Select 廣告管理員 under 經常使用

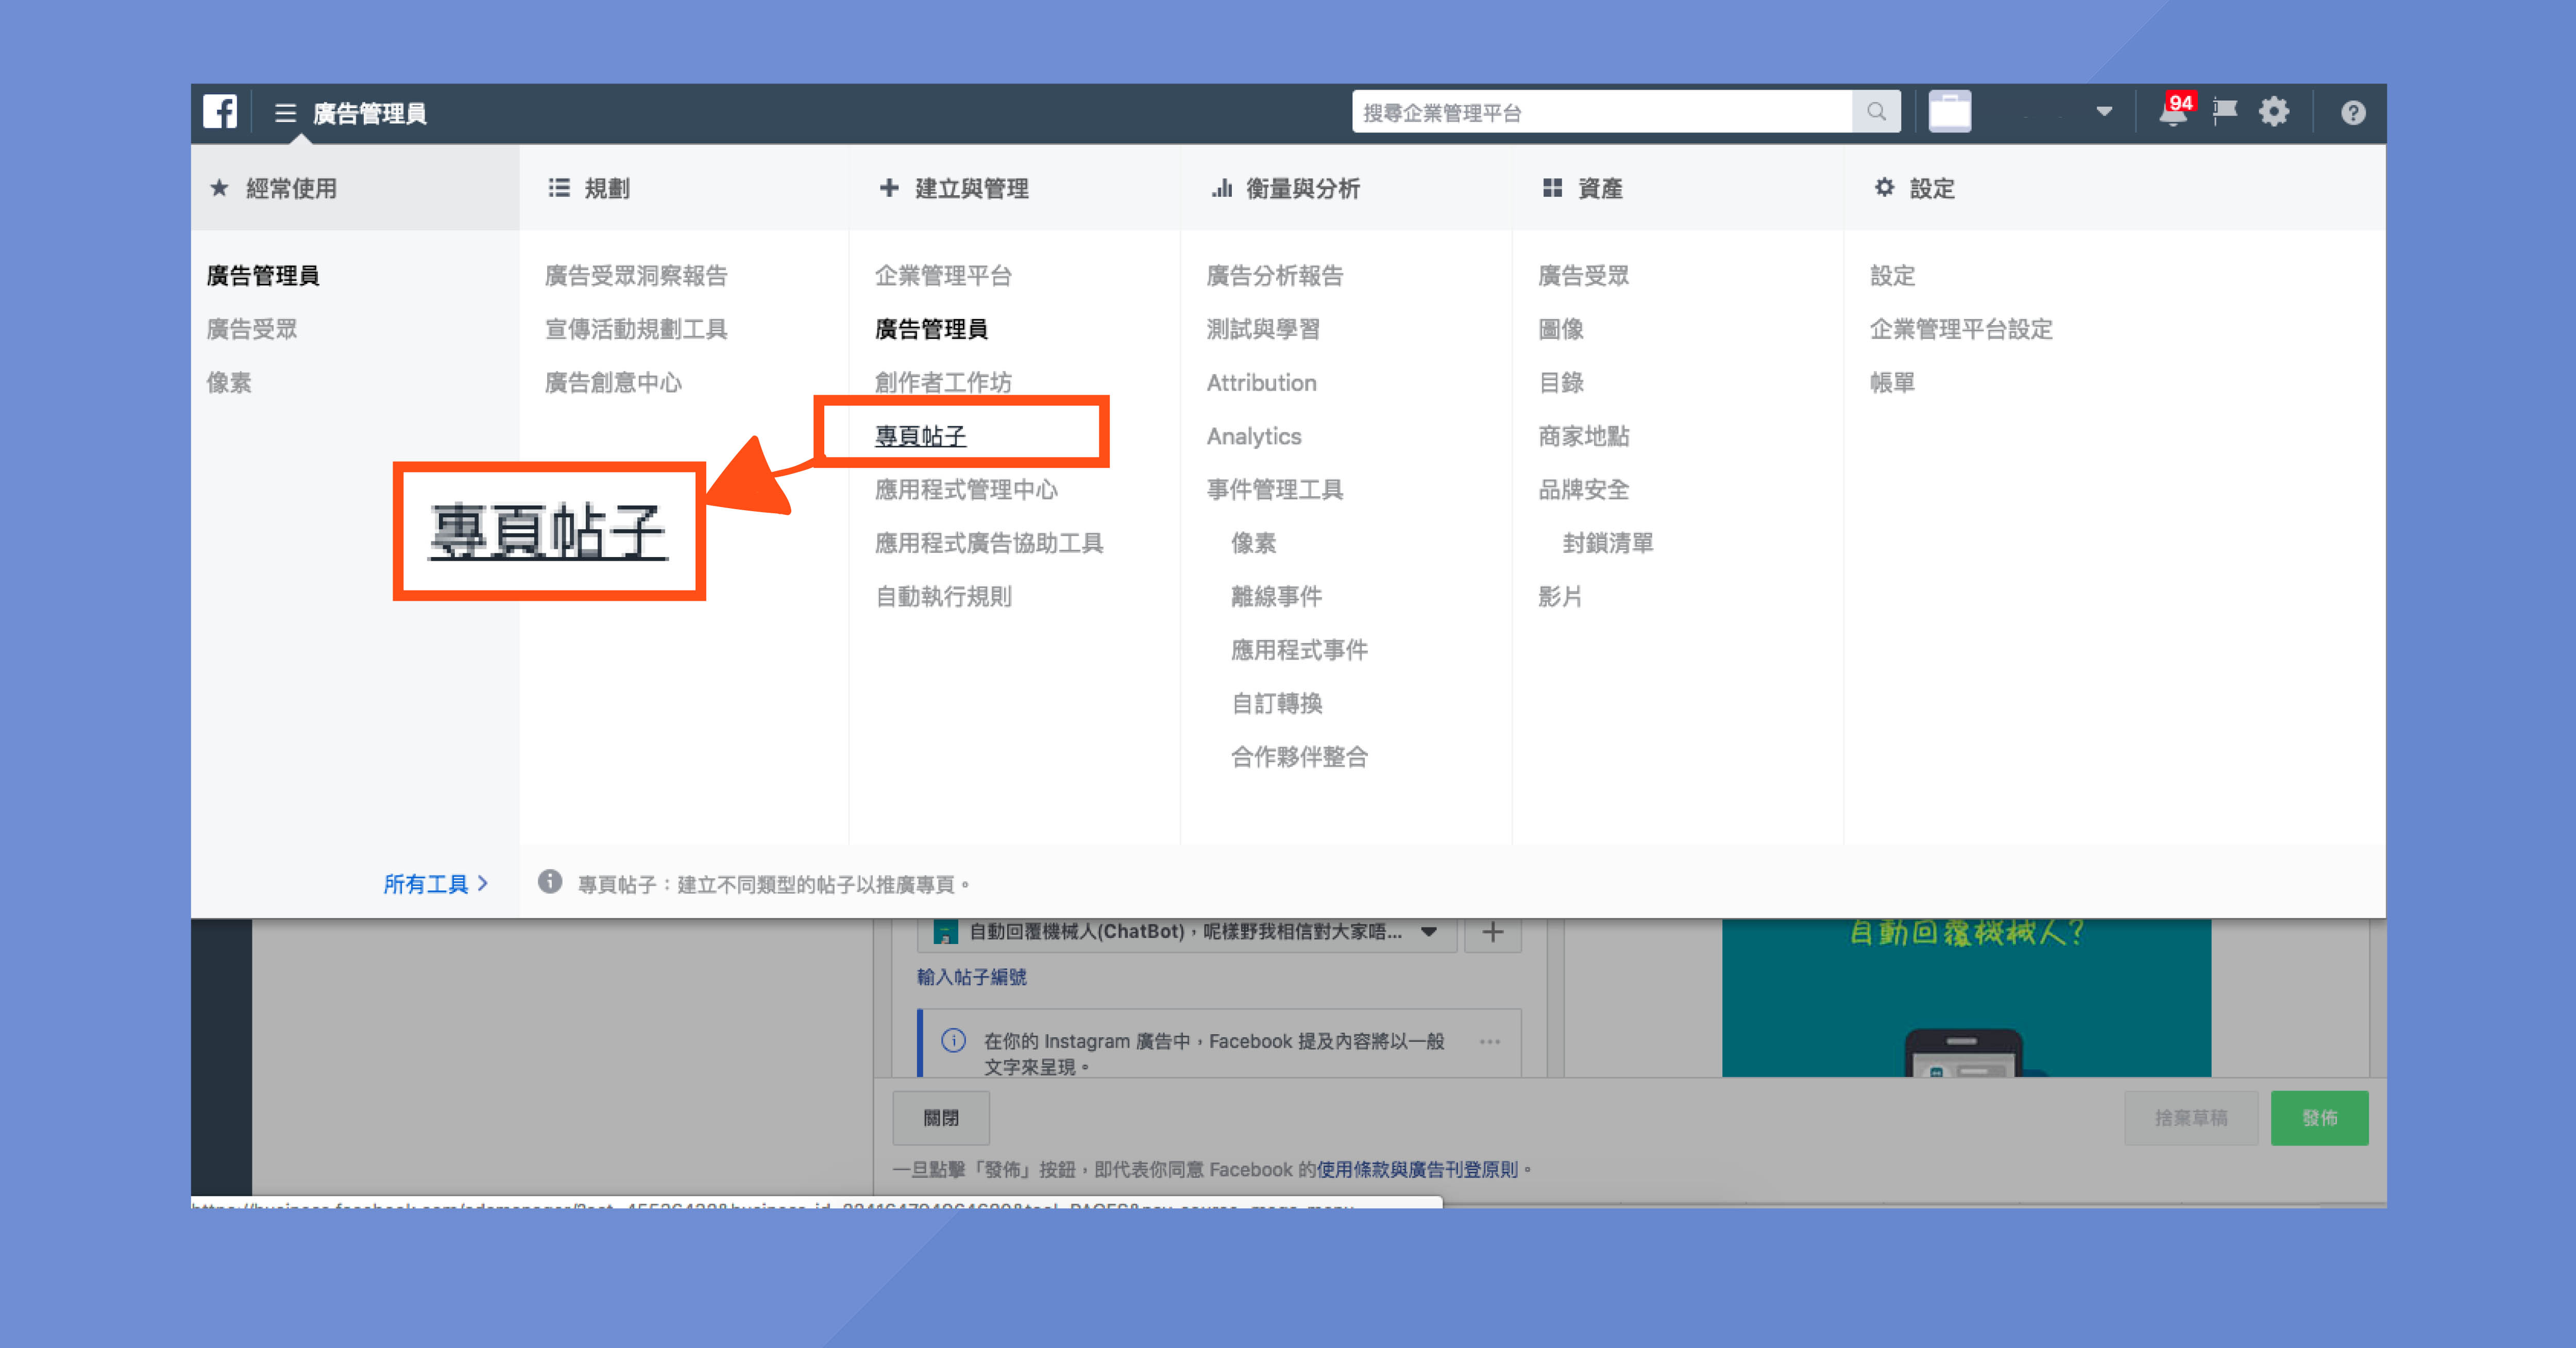[x=263, y=276]
